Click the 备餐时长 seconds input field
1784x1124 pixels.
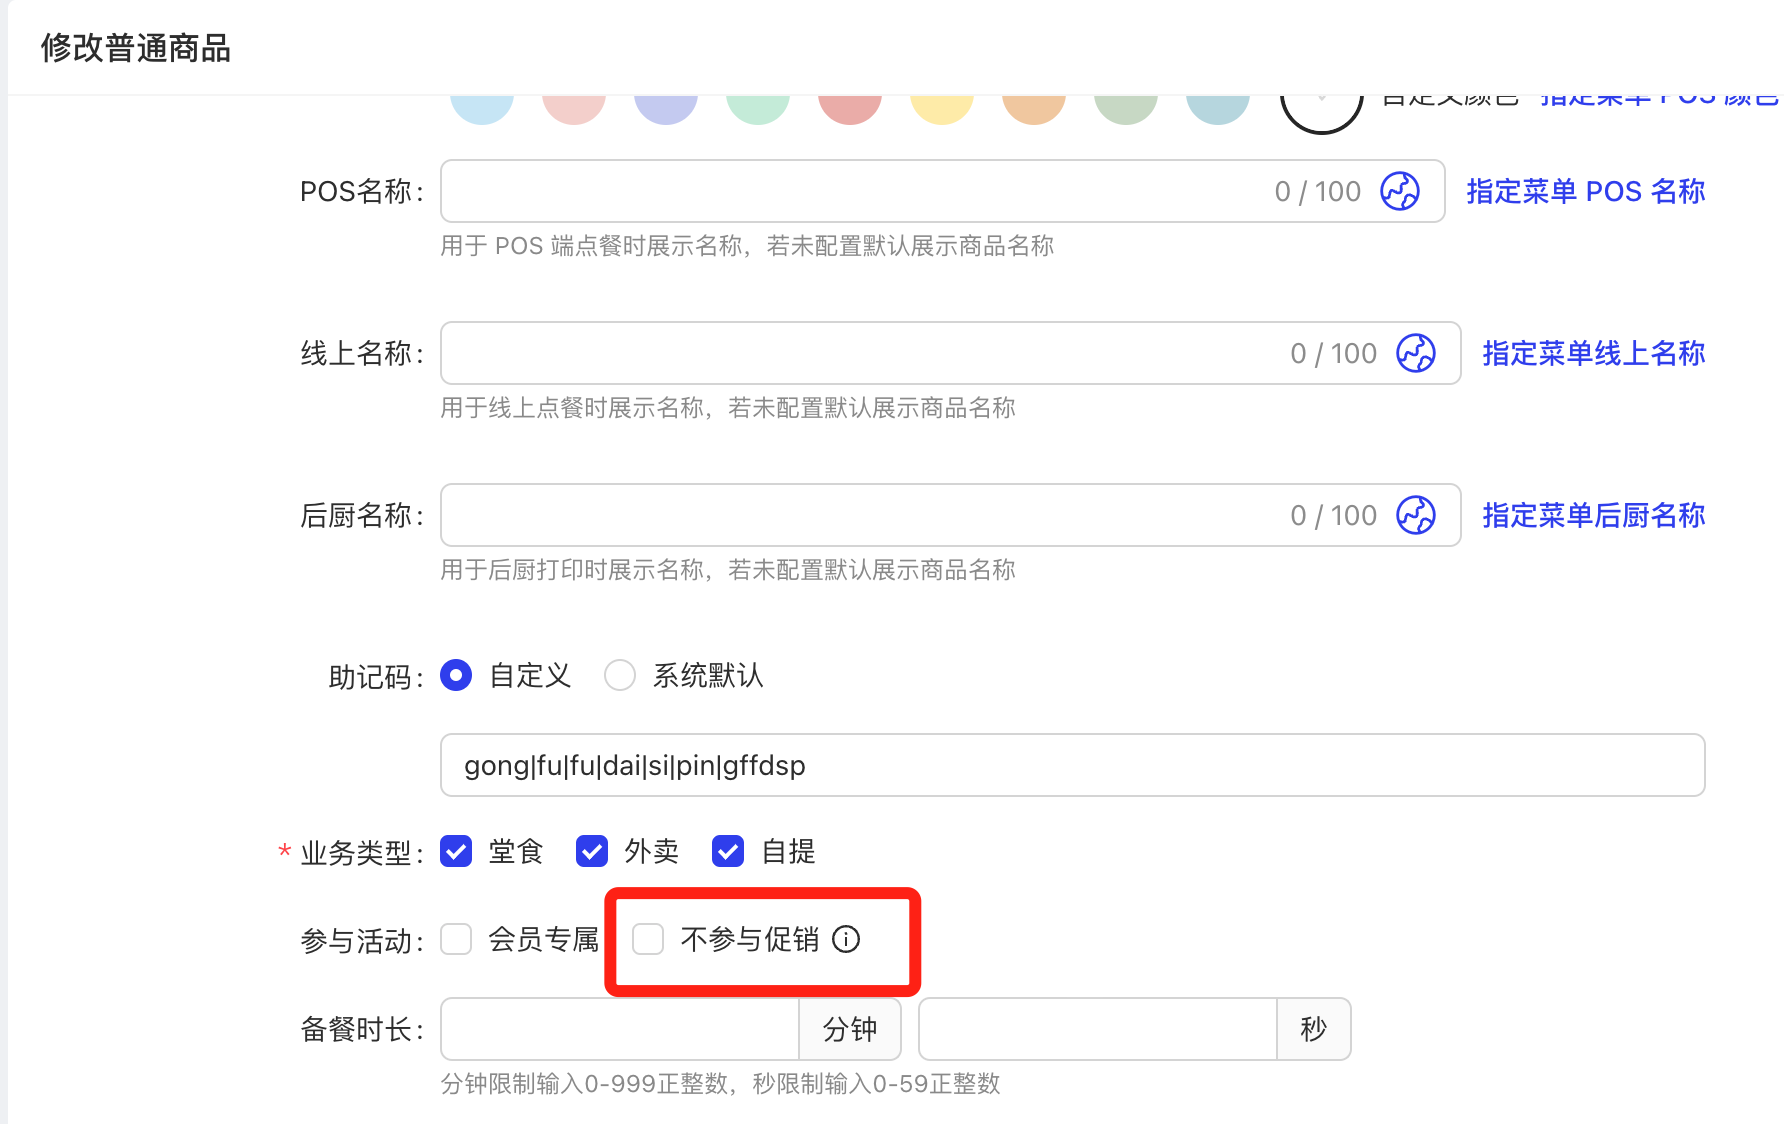tap(1097, 1029)
